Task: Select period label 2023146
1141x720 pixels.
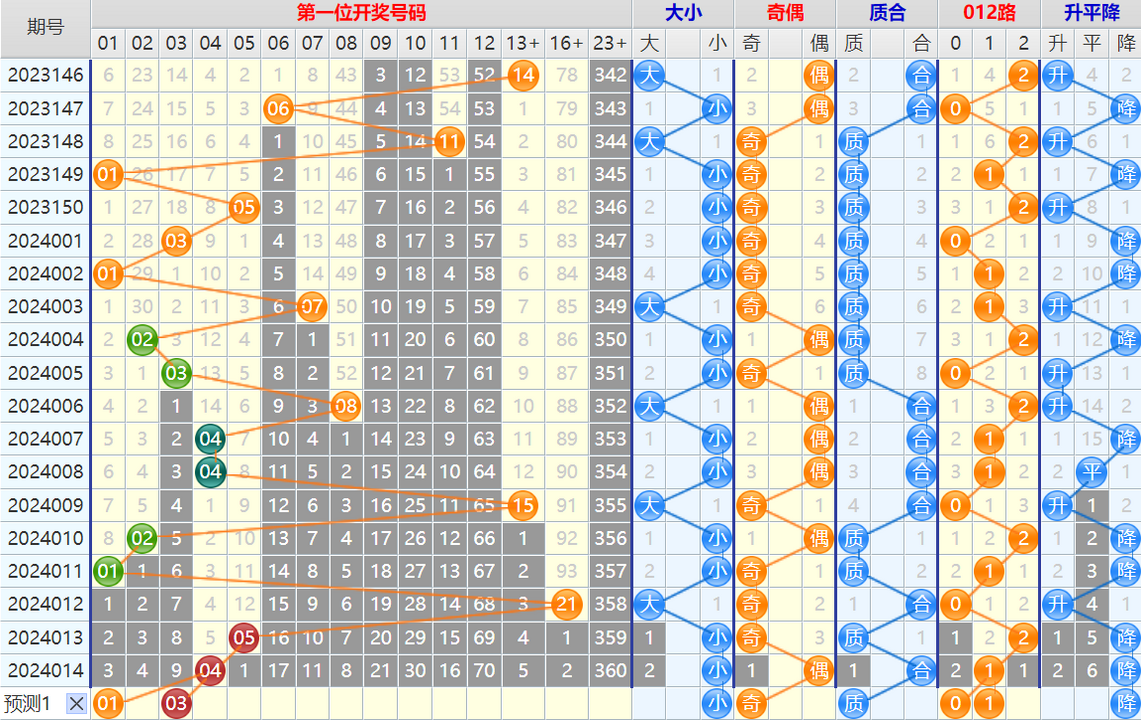Action: 45,75
